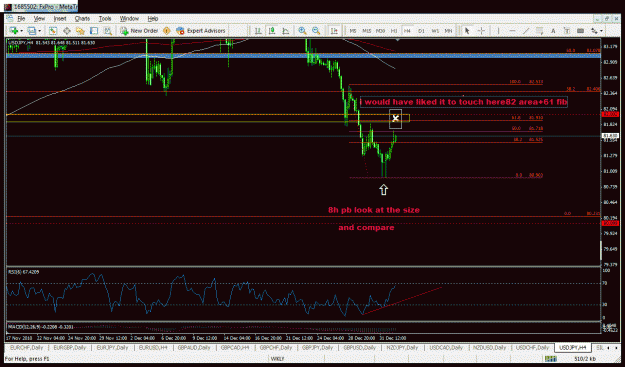Open the Profiles icon
625x367 pixels.
32,31
